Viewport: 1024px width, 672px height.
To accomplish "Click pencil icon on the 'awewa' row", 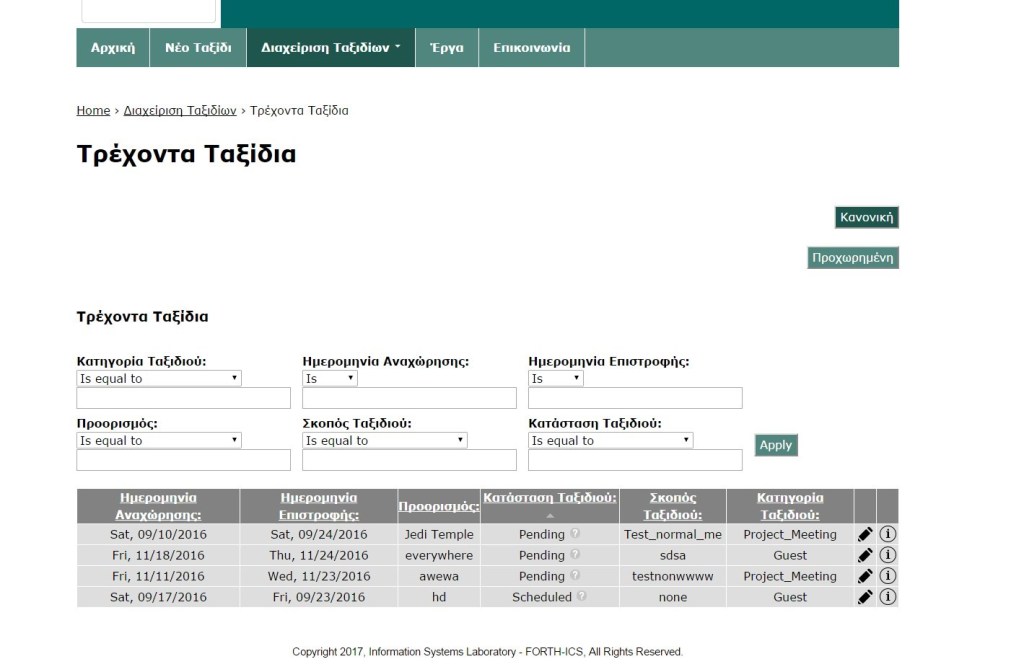I will 865,576.
